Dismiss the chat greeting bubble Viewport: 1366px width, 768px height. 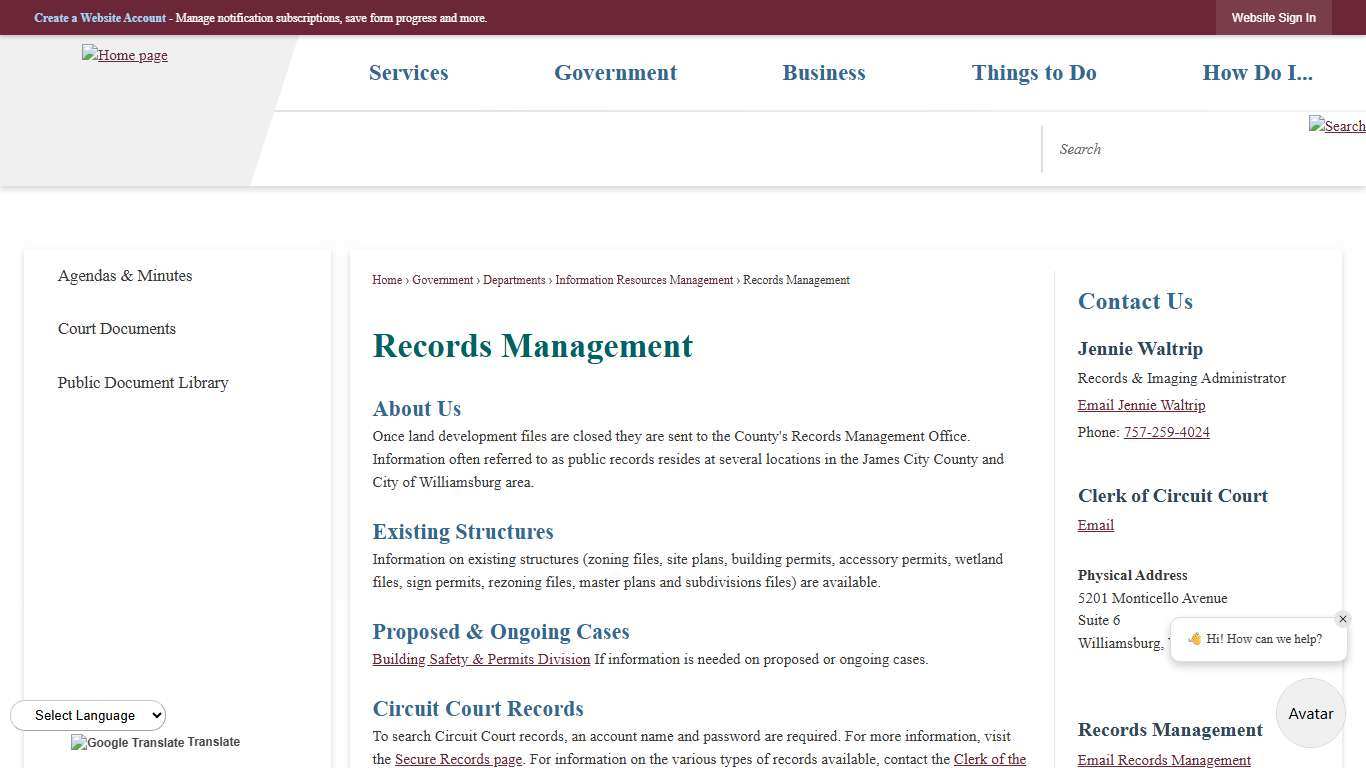[1343, 619]
